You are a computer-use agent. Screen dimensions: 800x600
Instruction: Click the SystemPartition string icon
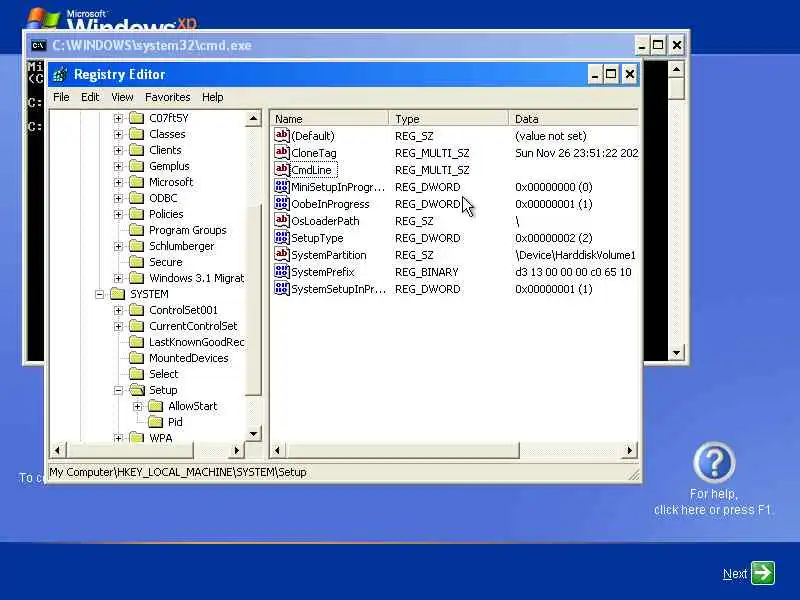coord(282,254)
